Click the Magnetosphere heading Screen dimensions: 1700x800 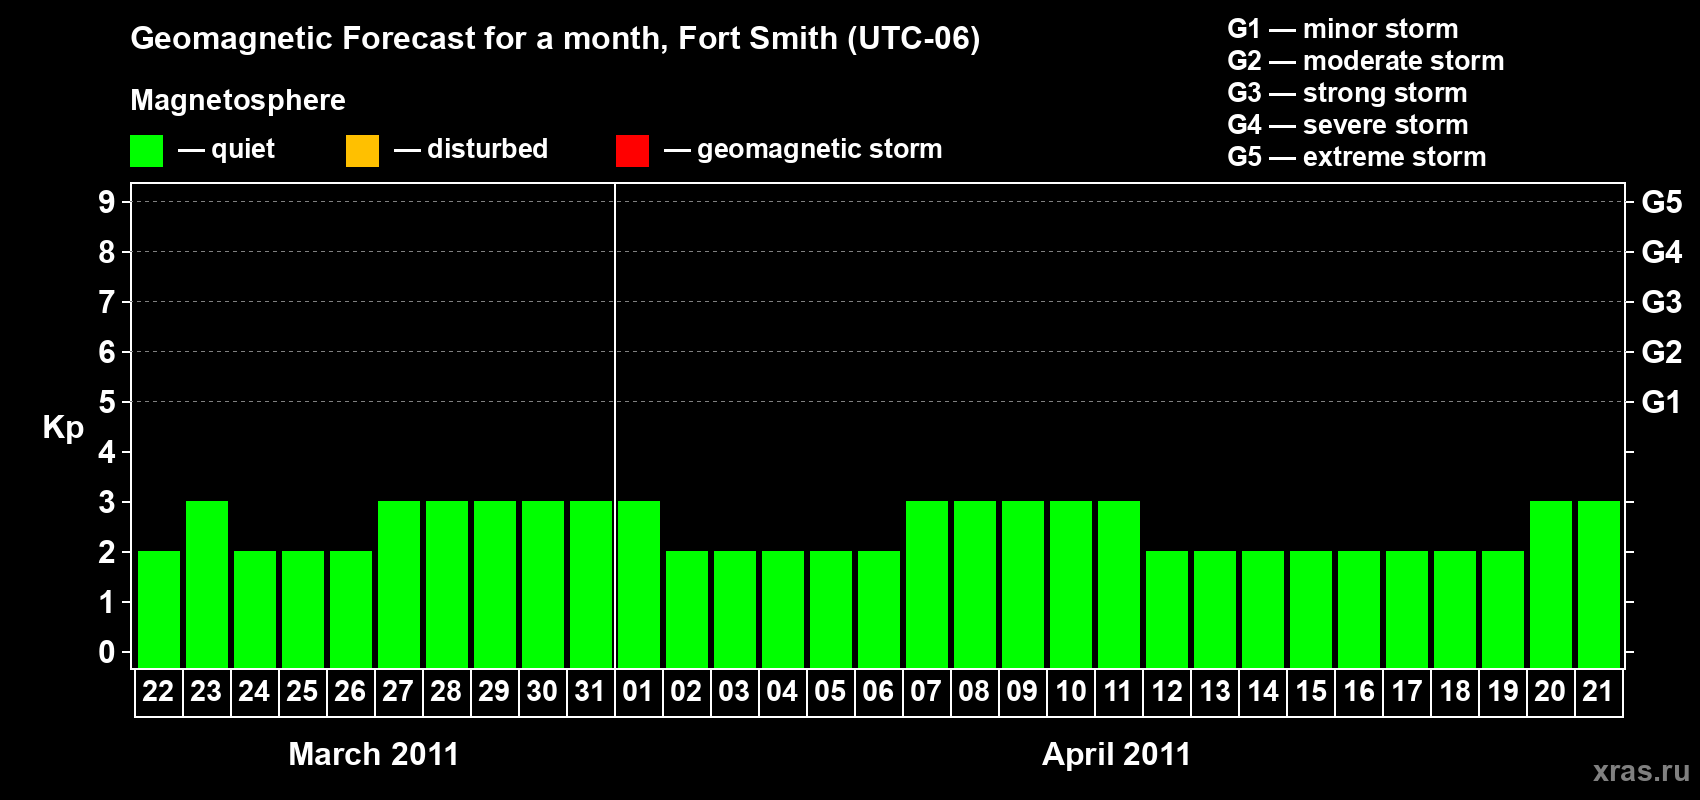click(x=238, y=100)
